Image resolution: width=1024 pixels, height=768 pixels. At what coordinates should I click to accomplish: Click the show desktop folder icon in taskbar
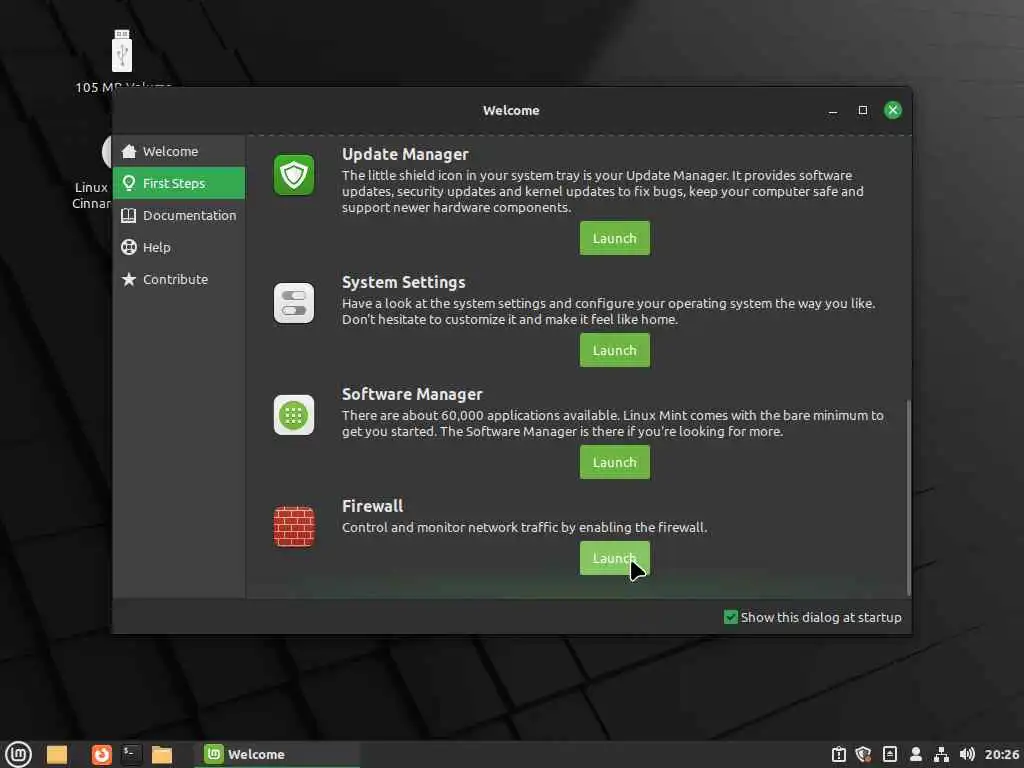[57, 754]
